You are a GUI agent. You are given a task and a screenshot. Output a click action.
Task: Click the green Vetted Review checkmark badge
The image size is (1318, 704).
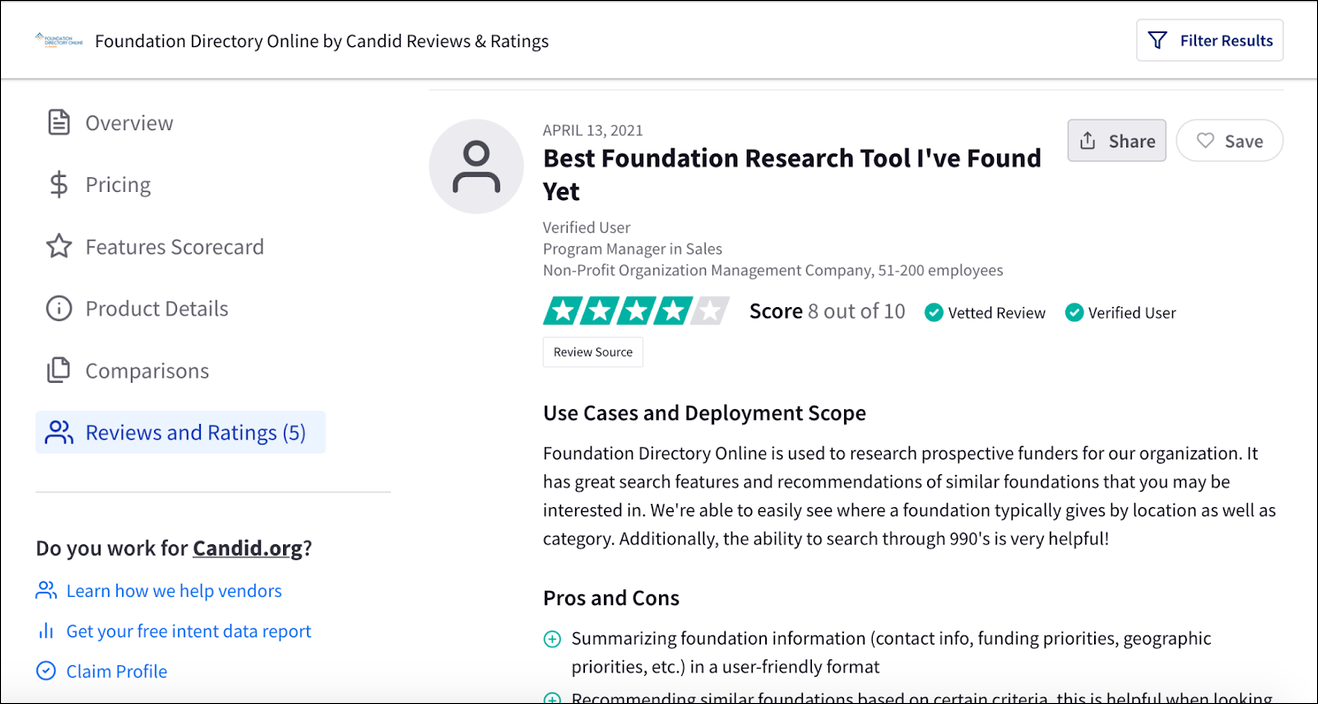[x=934, y=312]
